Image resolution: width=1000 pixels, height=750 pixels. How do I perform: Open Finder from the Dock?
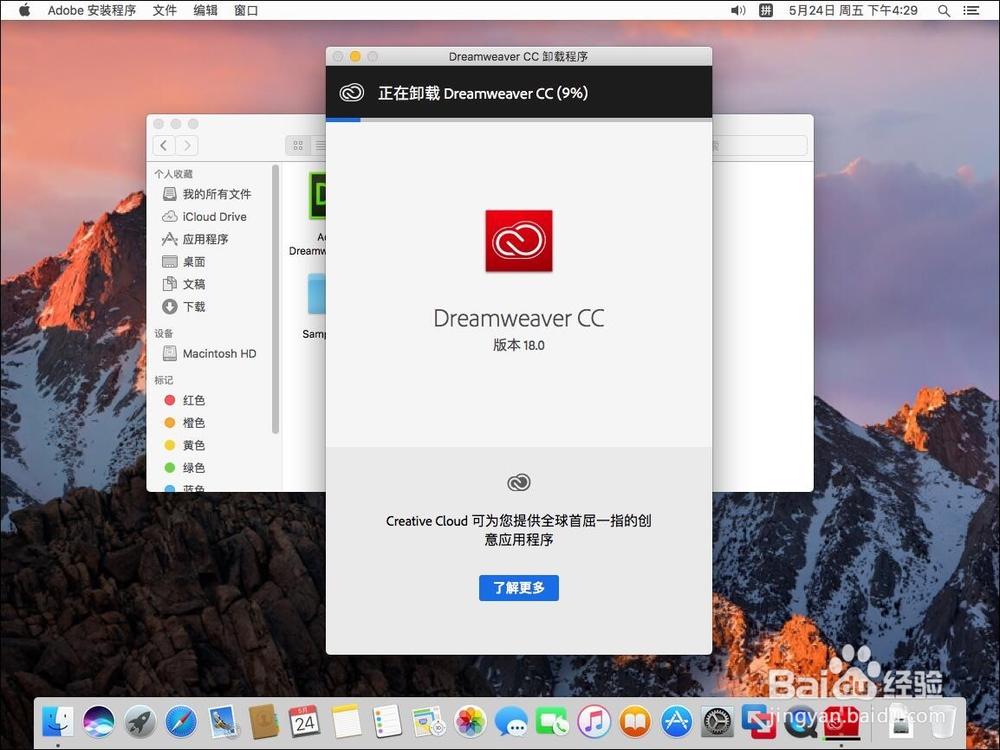click(x=58, y=722)
